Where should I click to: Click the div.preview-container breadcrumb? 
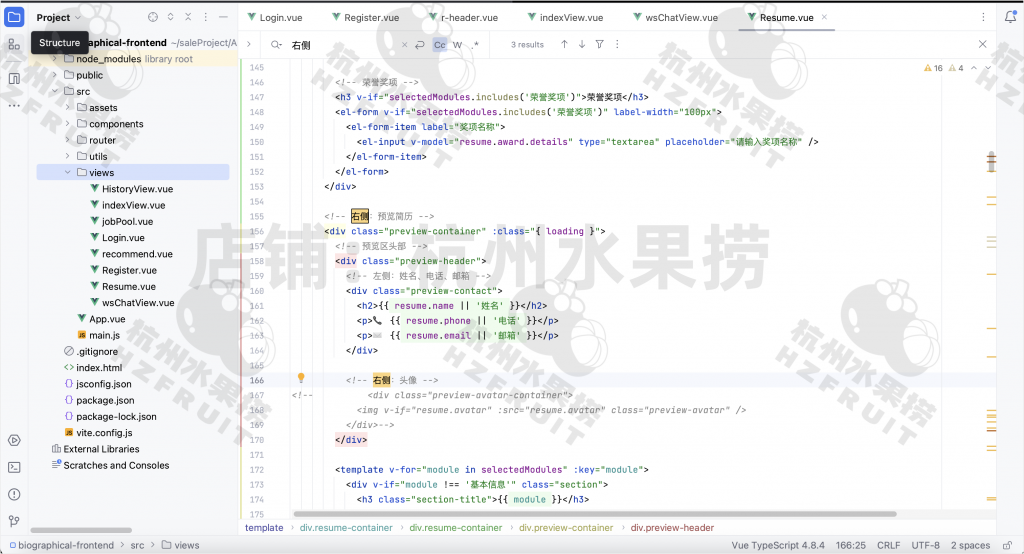(x=566, y=527)
